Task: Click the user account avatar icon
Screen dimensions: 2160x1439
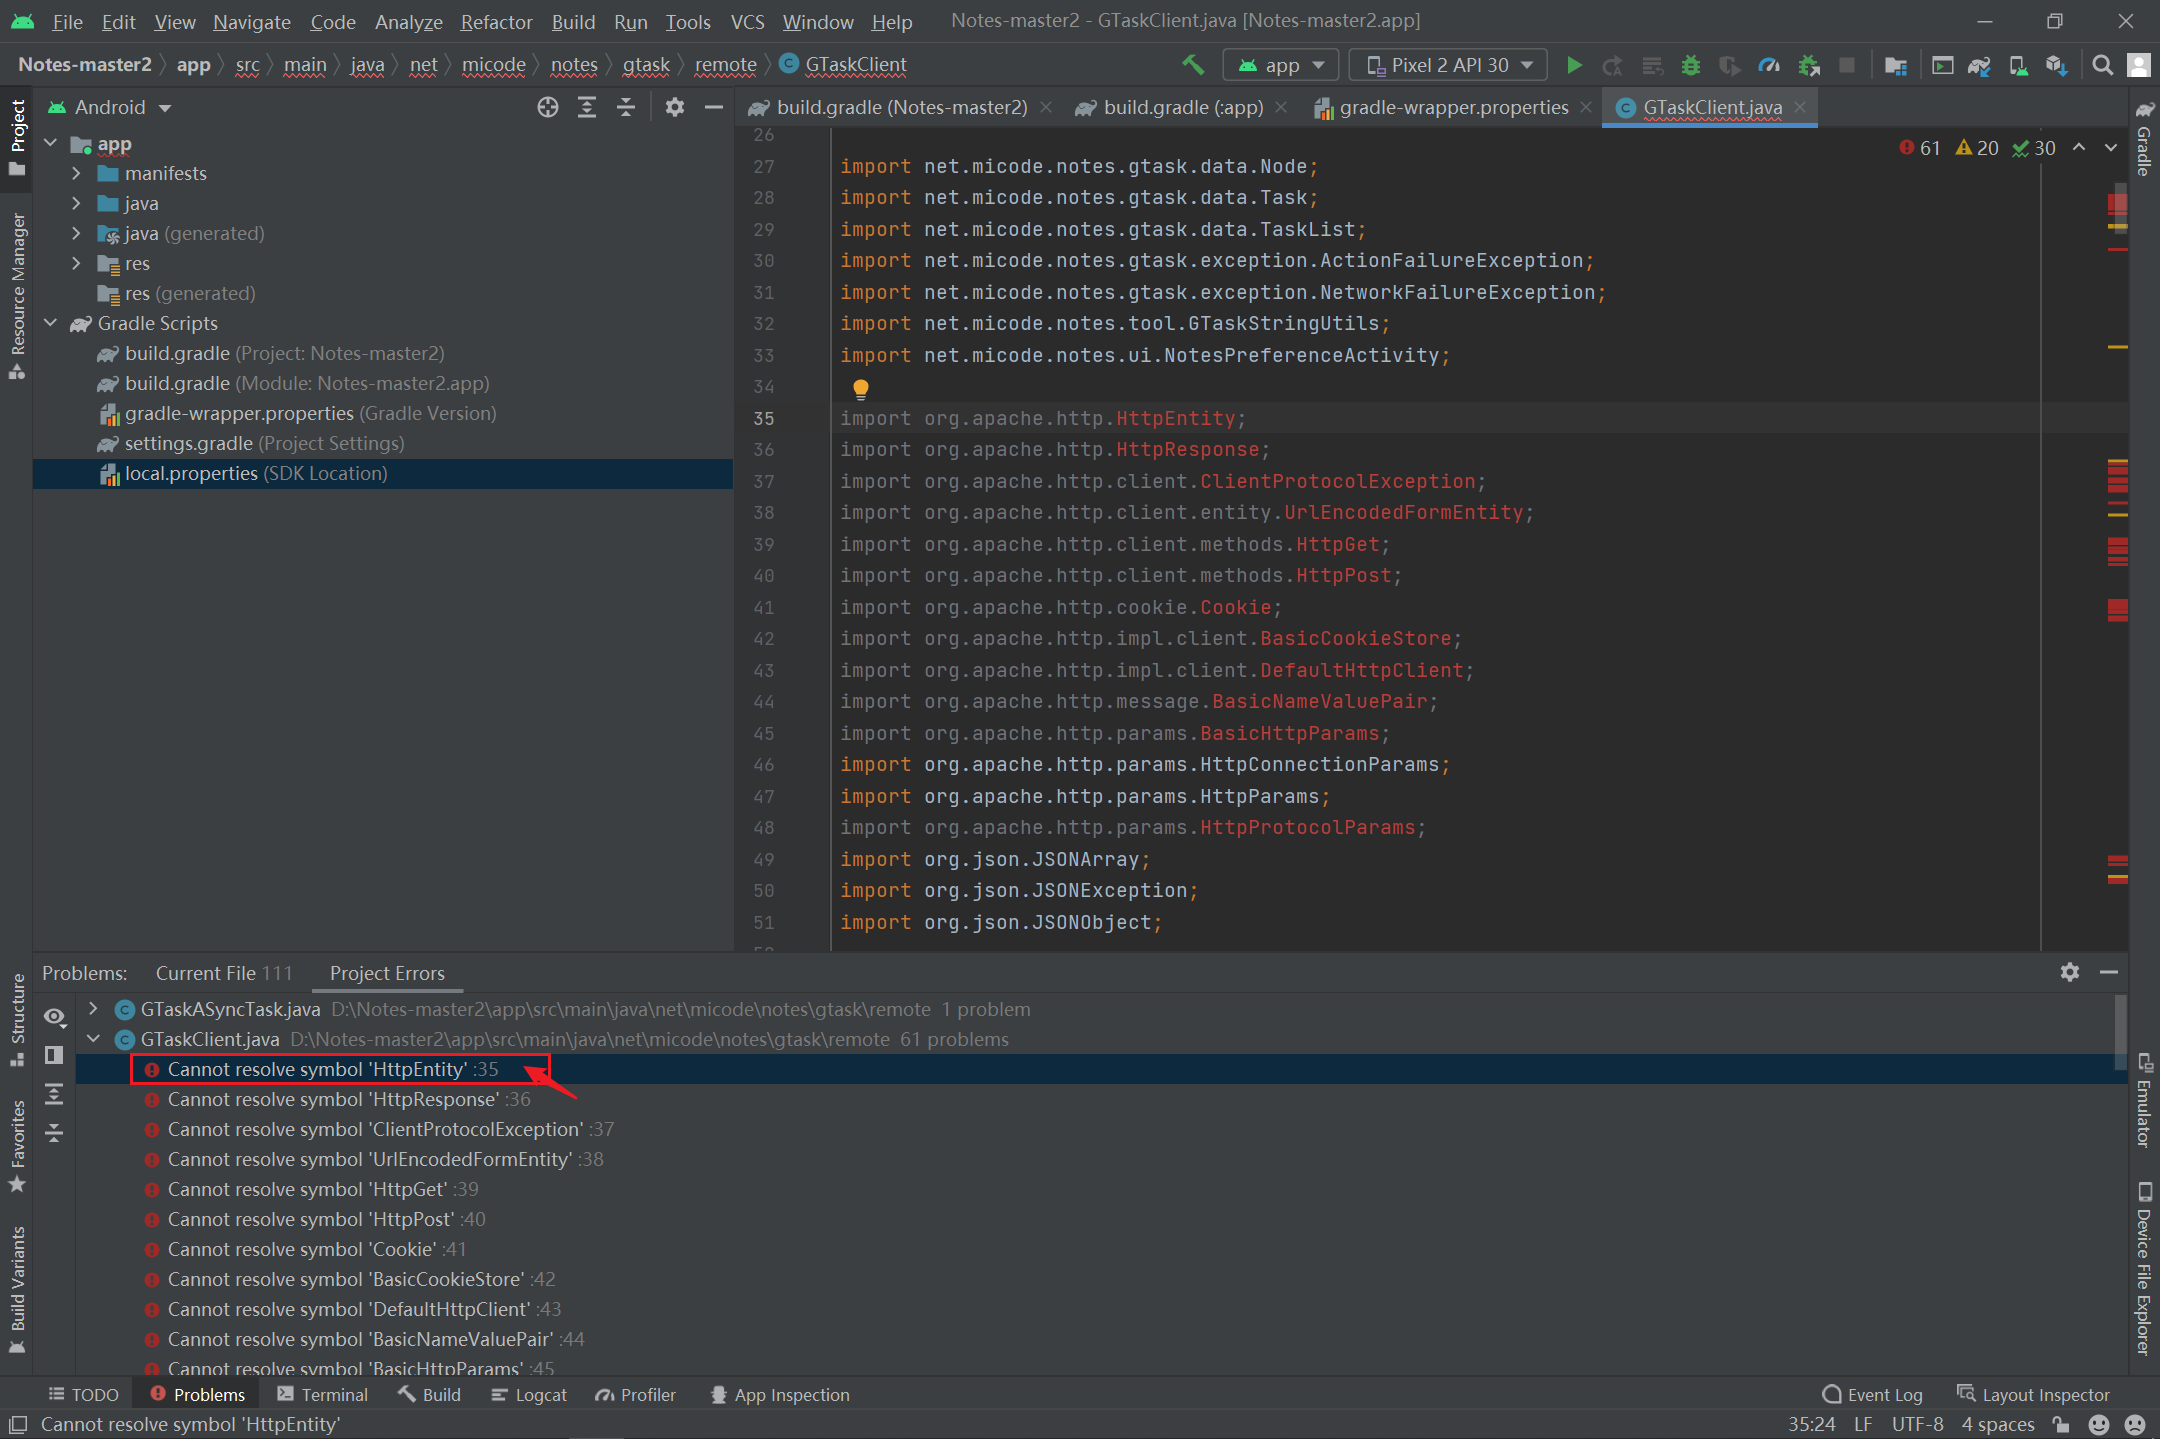Action: coord(2138,65)
